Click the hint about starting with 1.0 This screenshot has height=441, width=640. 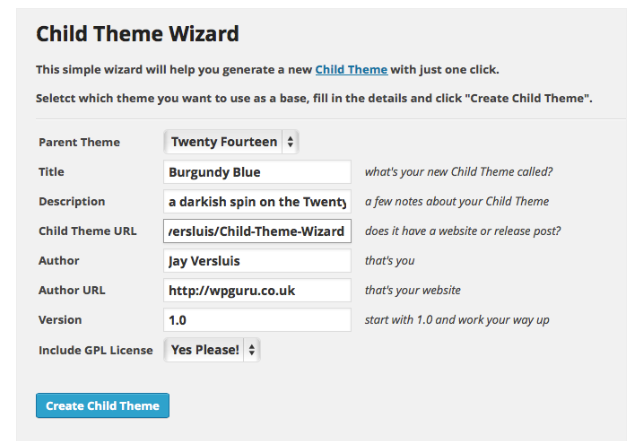coord(457,320)
